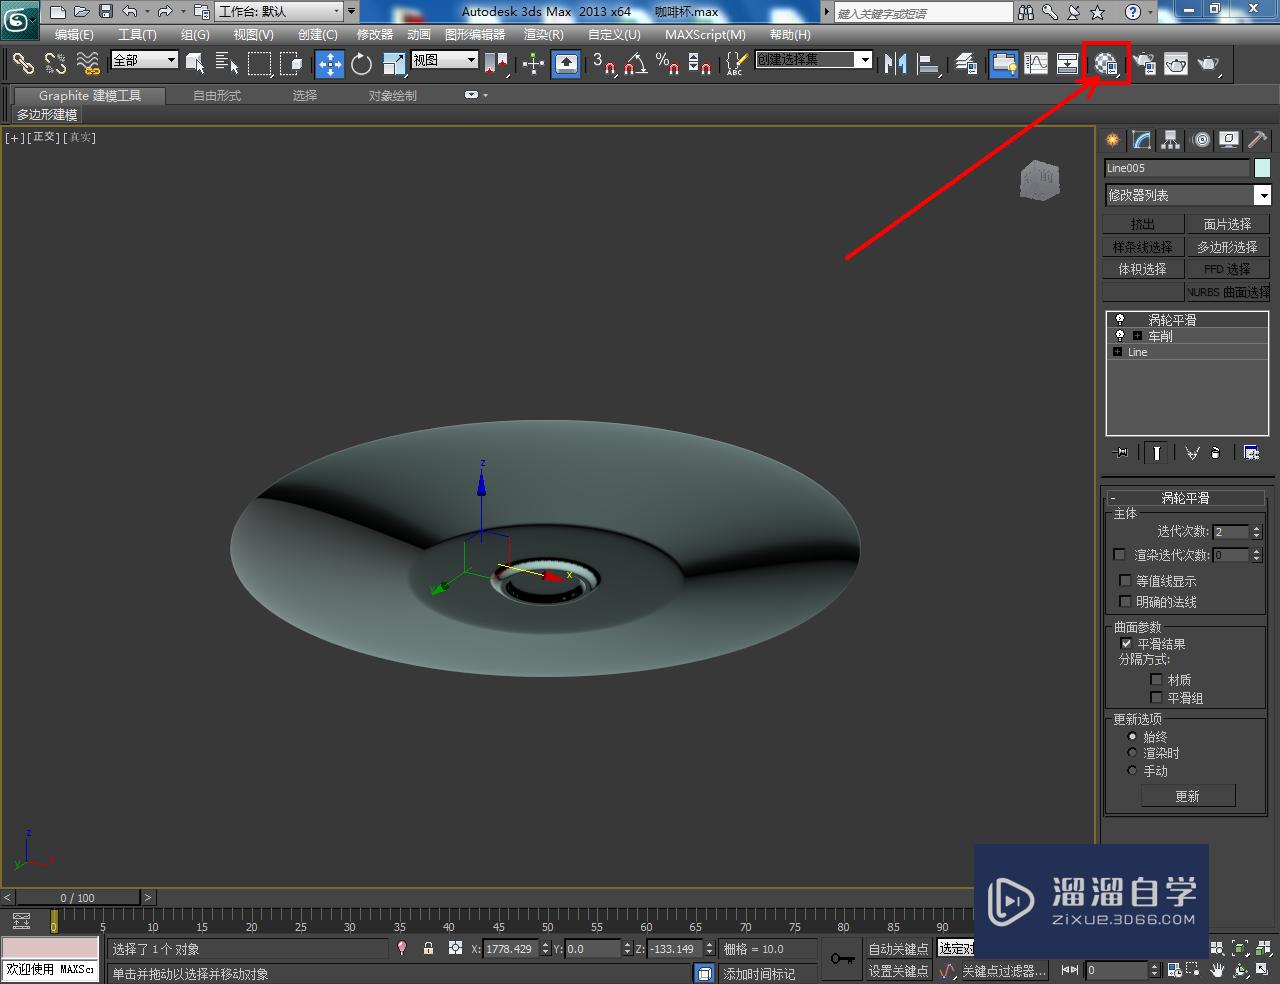
Task: Open Render Setup icon
Action: tap(1143, 63)
